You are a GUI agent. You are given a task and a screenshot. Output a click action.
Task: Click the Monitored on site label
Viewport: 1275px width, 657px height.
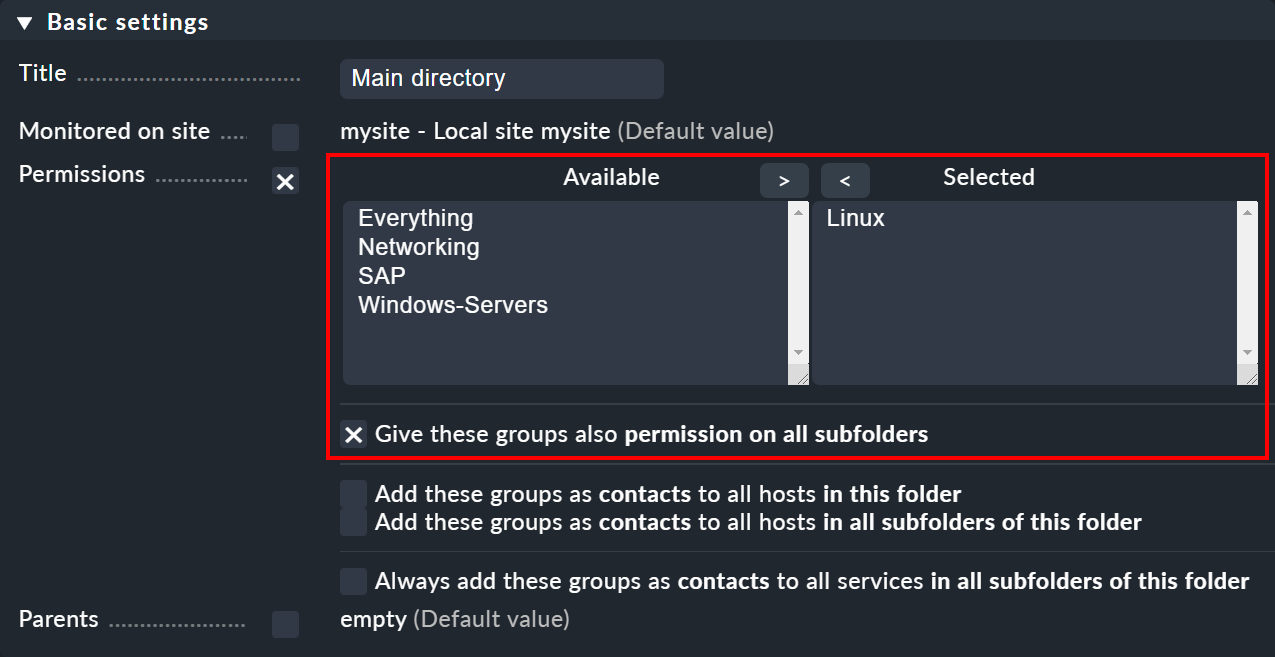[x=115, y=131]
